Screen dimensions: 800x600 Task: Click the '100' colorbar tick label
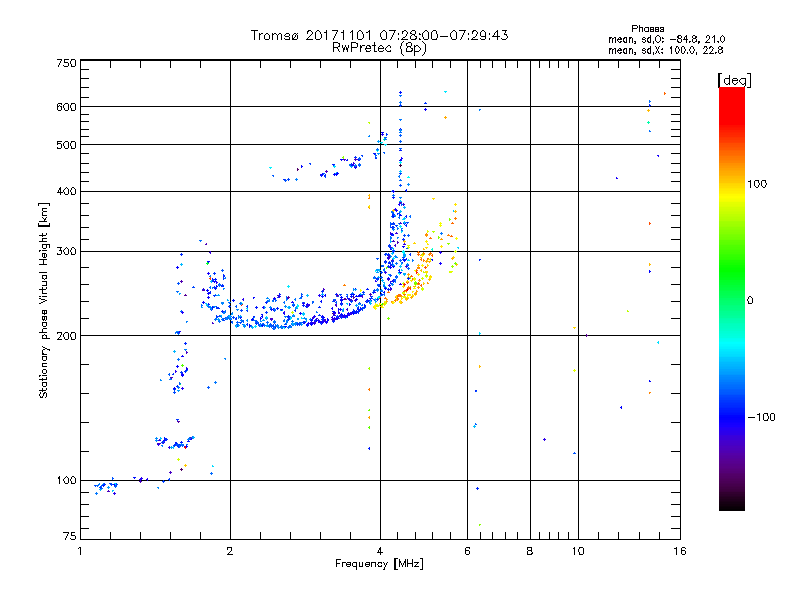pos(757,184)
